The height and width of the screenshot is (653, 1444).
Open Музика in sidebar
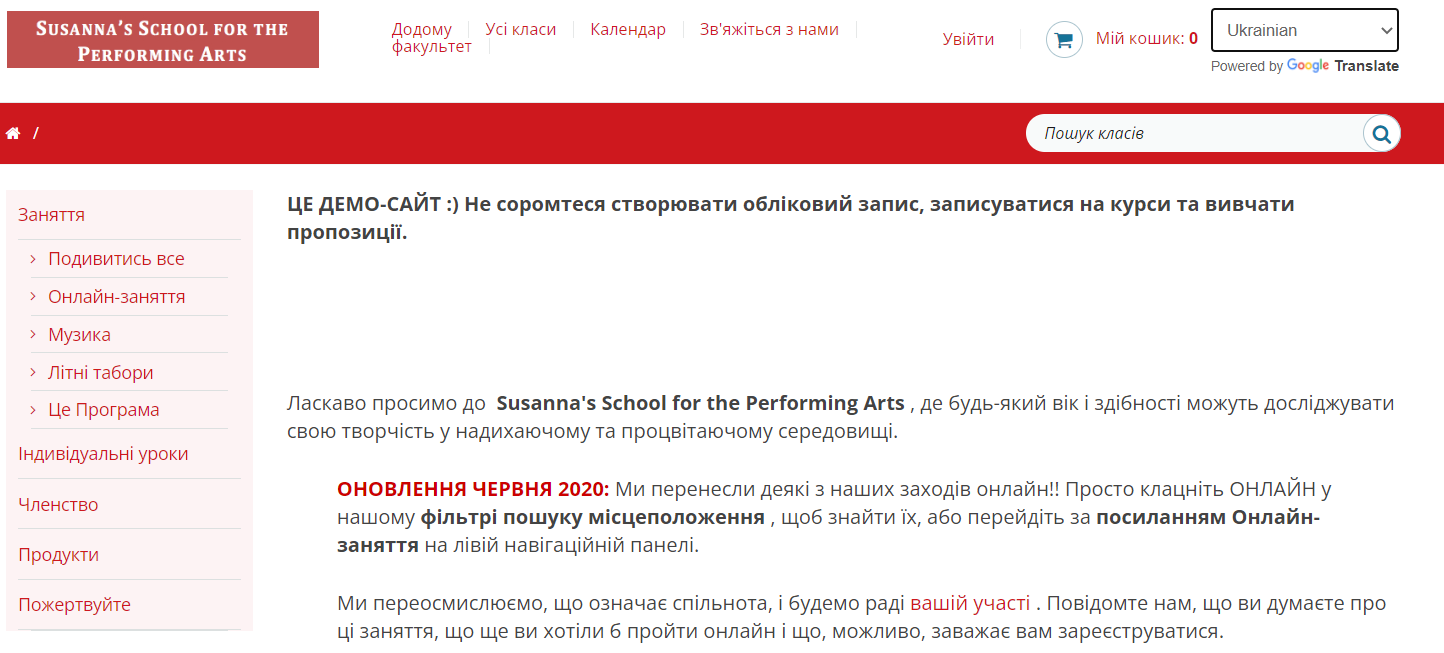pos(79,335)
